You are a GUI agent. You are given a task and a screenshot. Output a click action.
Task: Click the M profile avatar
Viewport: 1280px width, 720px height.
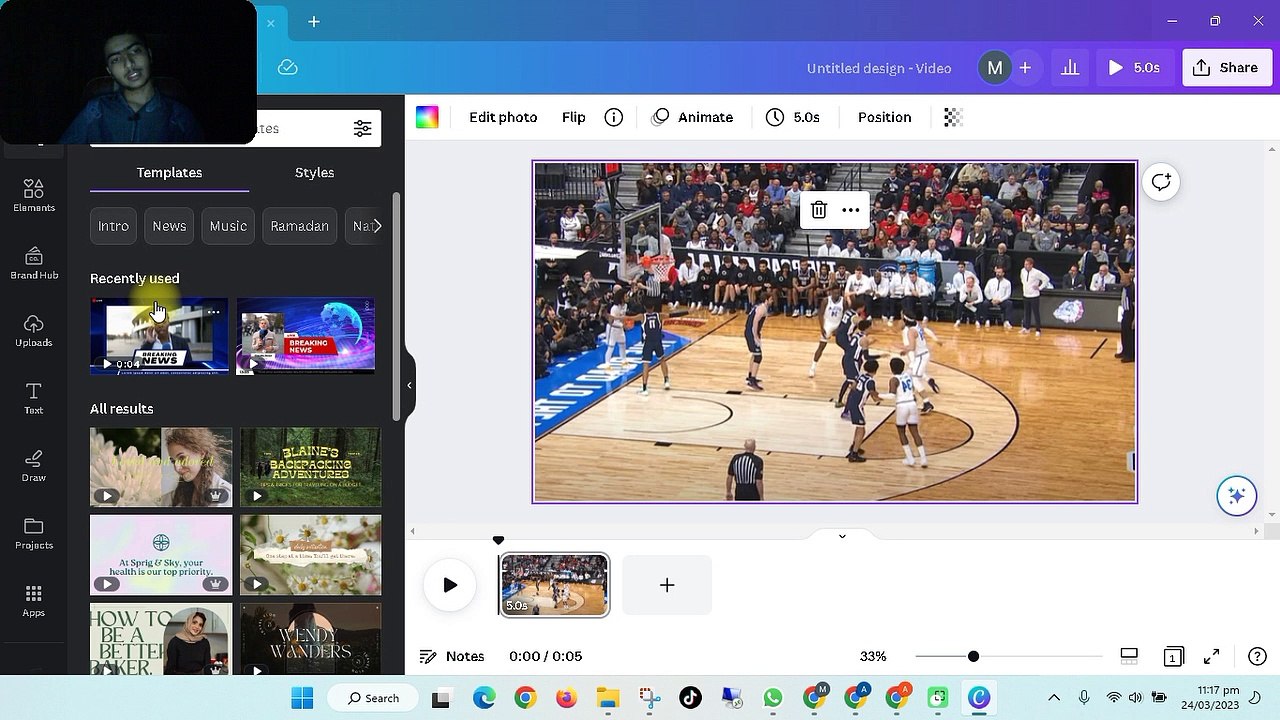point(994,67)
